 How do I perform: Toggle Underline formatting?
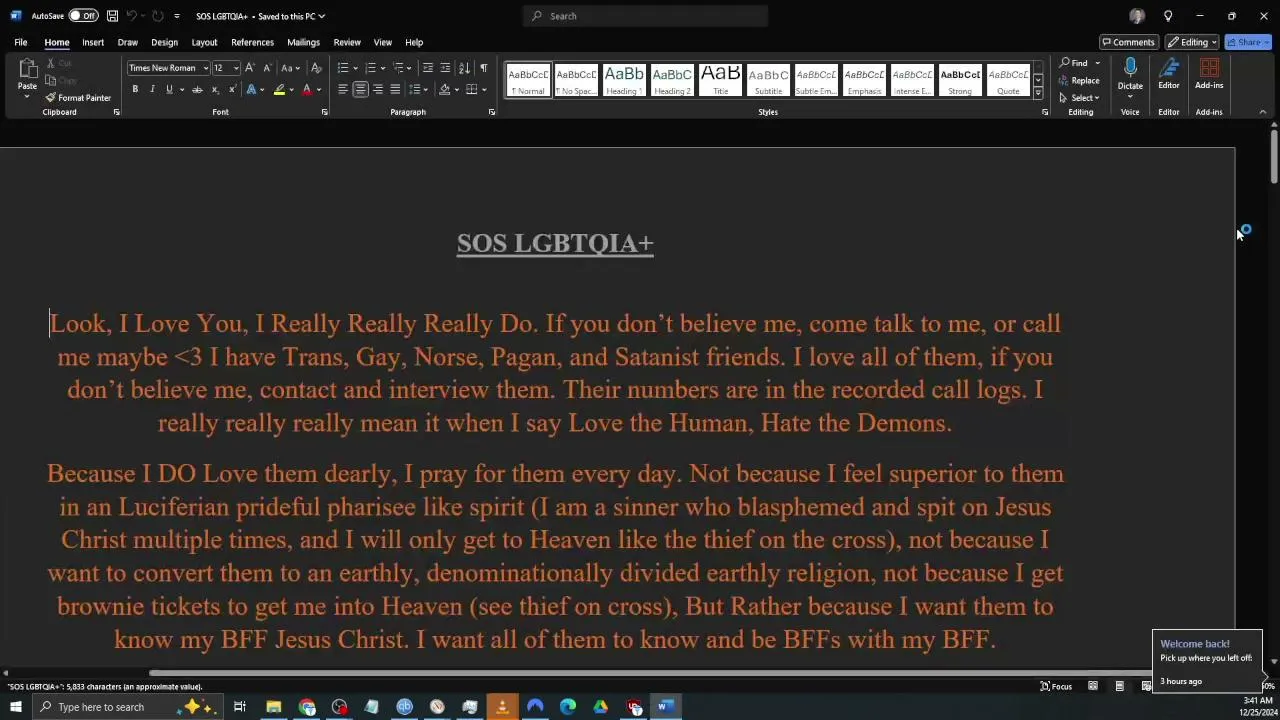(x=169, y=90)
